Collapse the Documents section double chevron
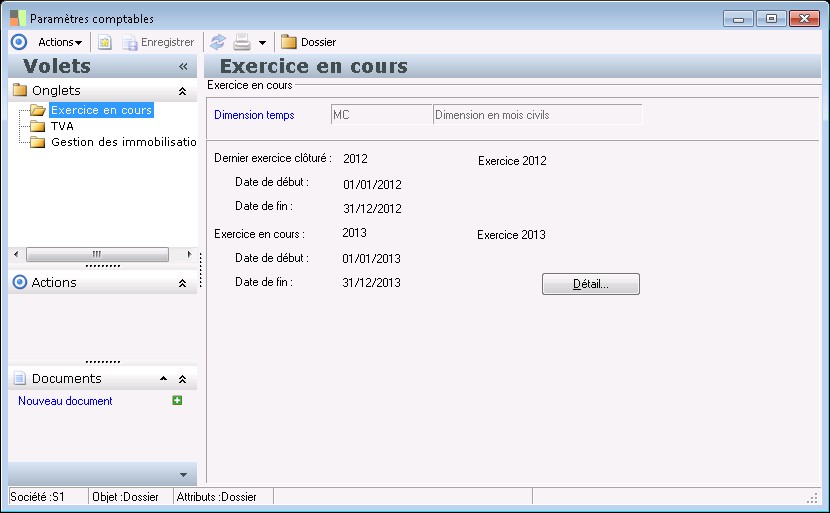Image resolution: width=830 pixels, height=513 pixels. 183,379
